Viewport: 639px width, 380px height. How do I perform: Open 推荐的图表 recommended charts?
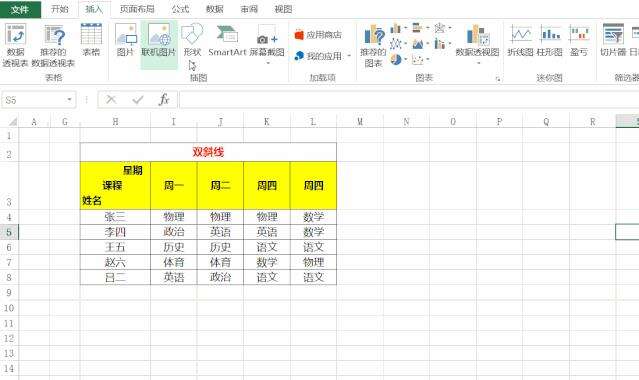(373, 45)
